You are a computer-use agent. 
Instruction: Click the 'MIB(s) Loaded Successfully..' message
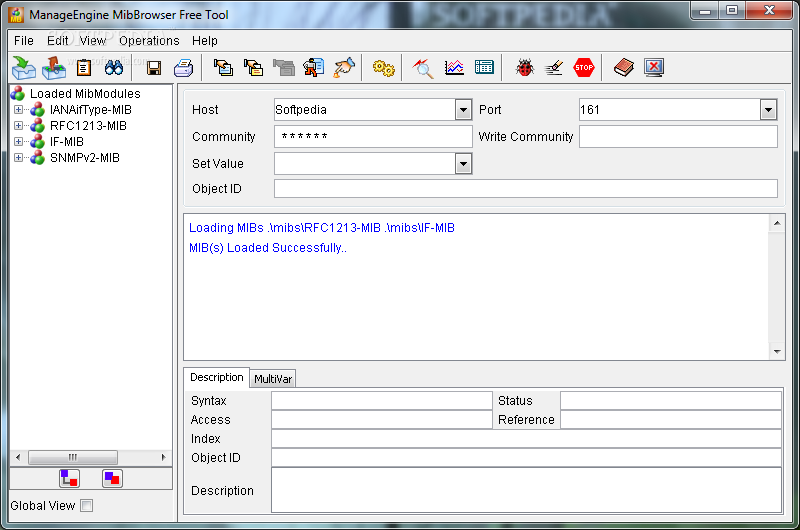pos(268,248)
